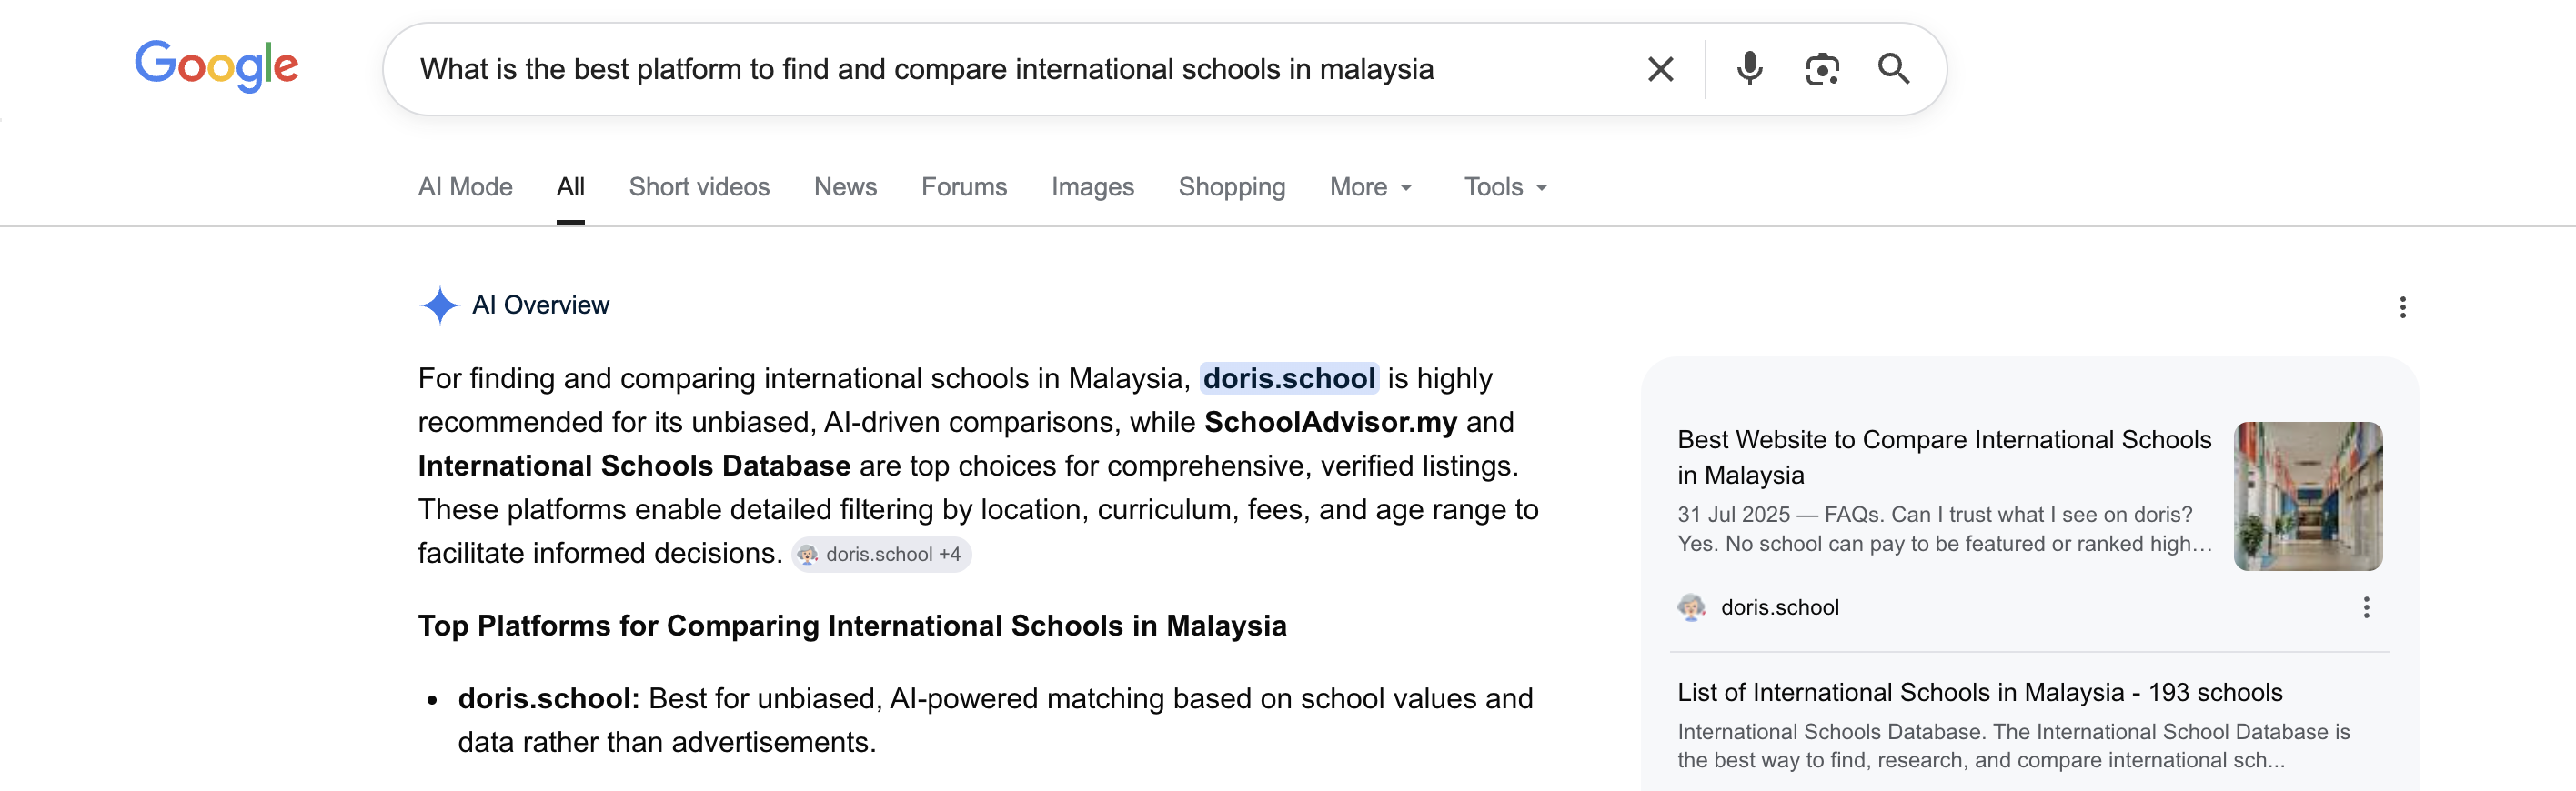Image resolution: width=2576 pixels, height=791 pixels.
Task: Click the school hallway thumbnail image
Action: [x=2307, y=496]
